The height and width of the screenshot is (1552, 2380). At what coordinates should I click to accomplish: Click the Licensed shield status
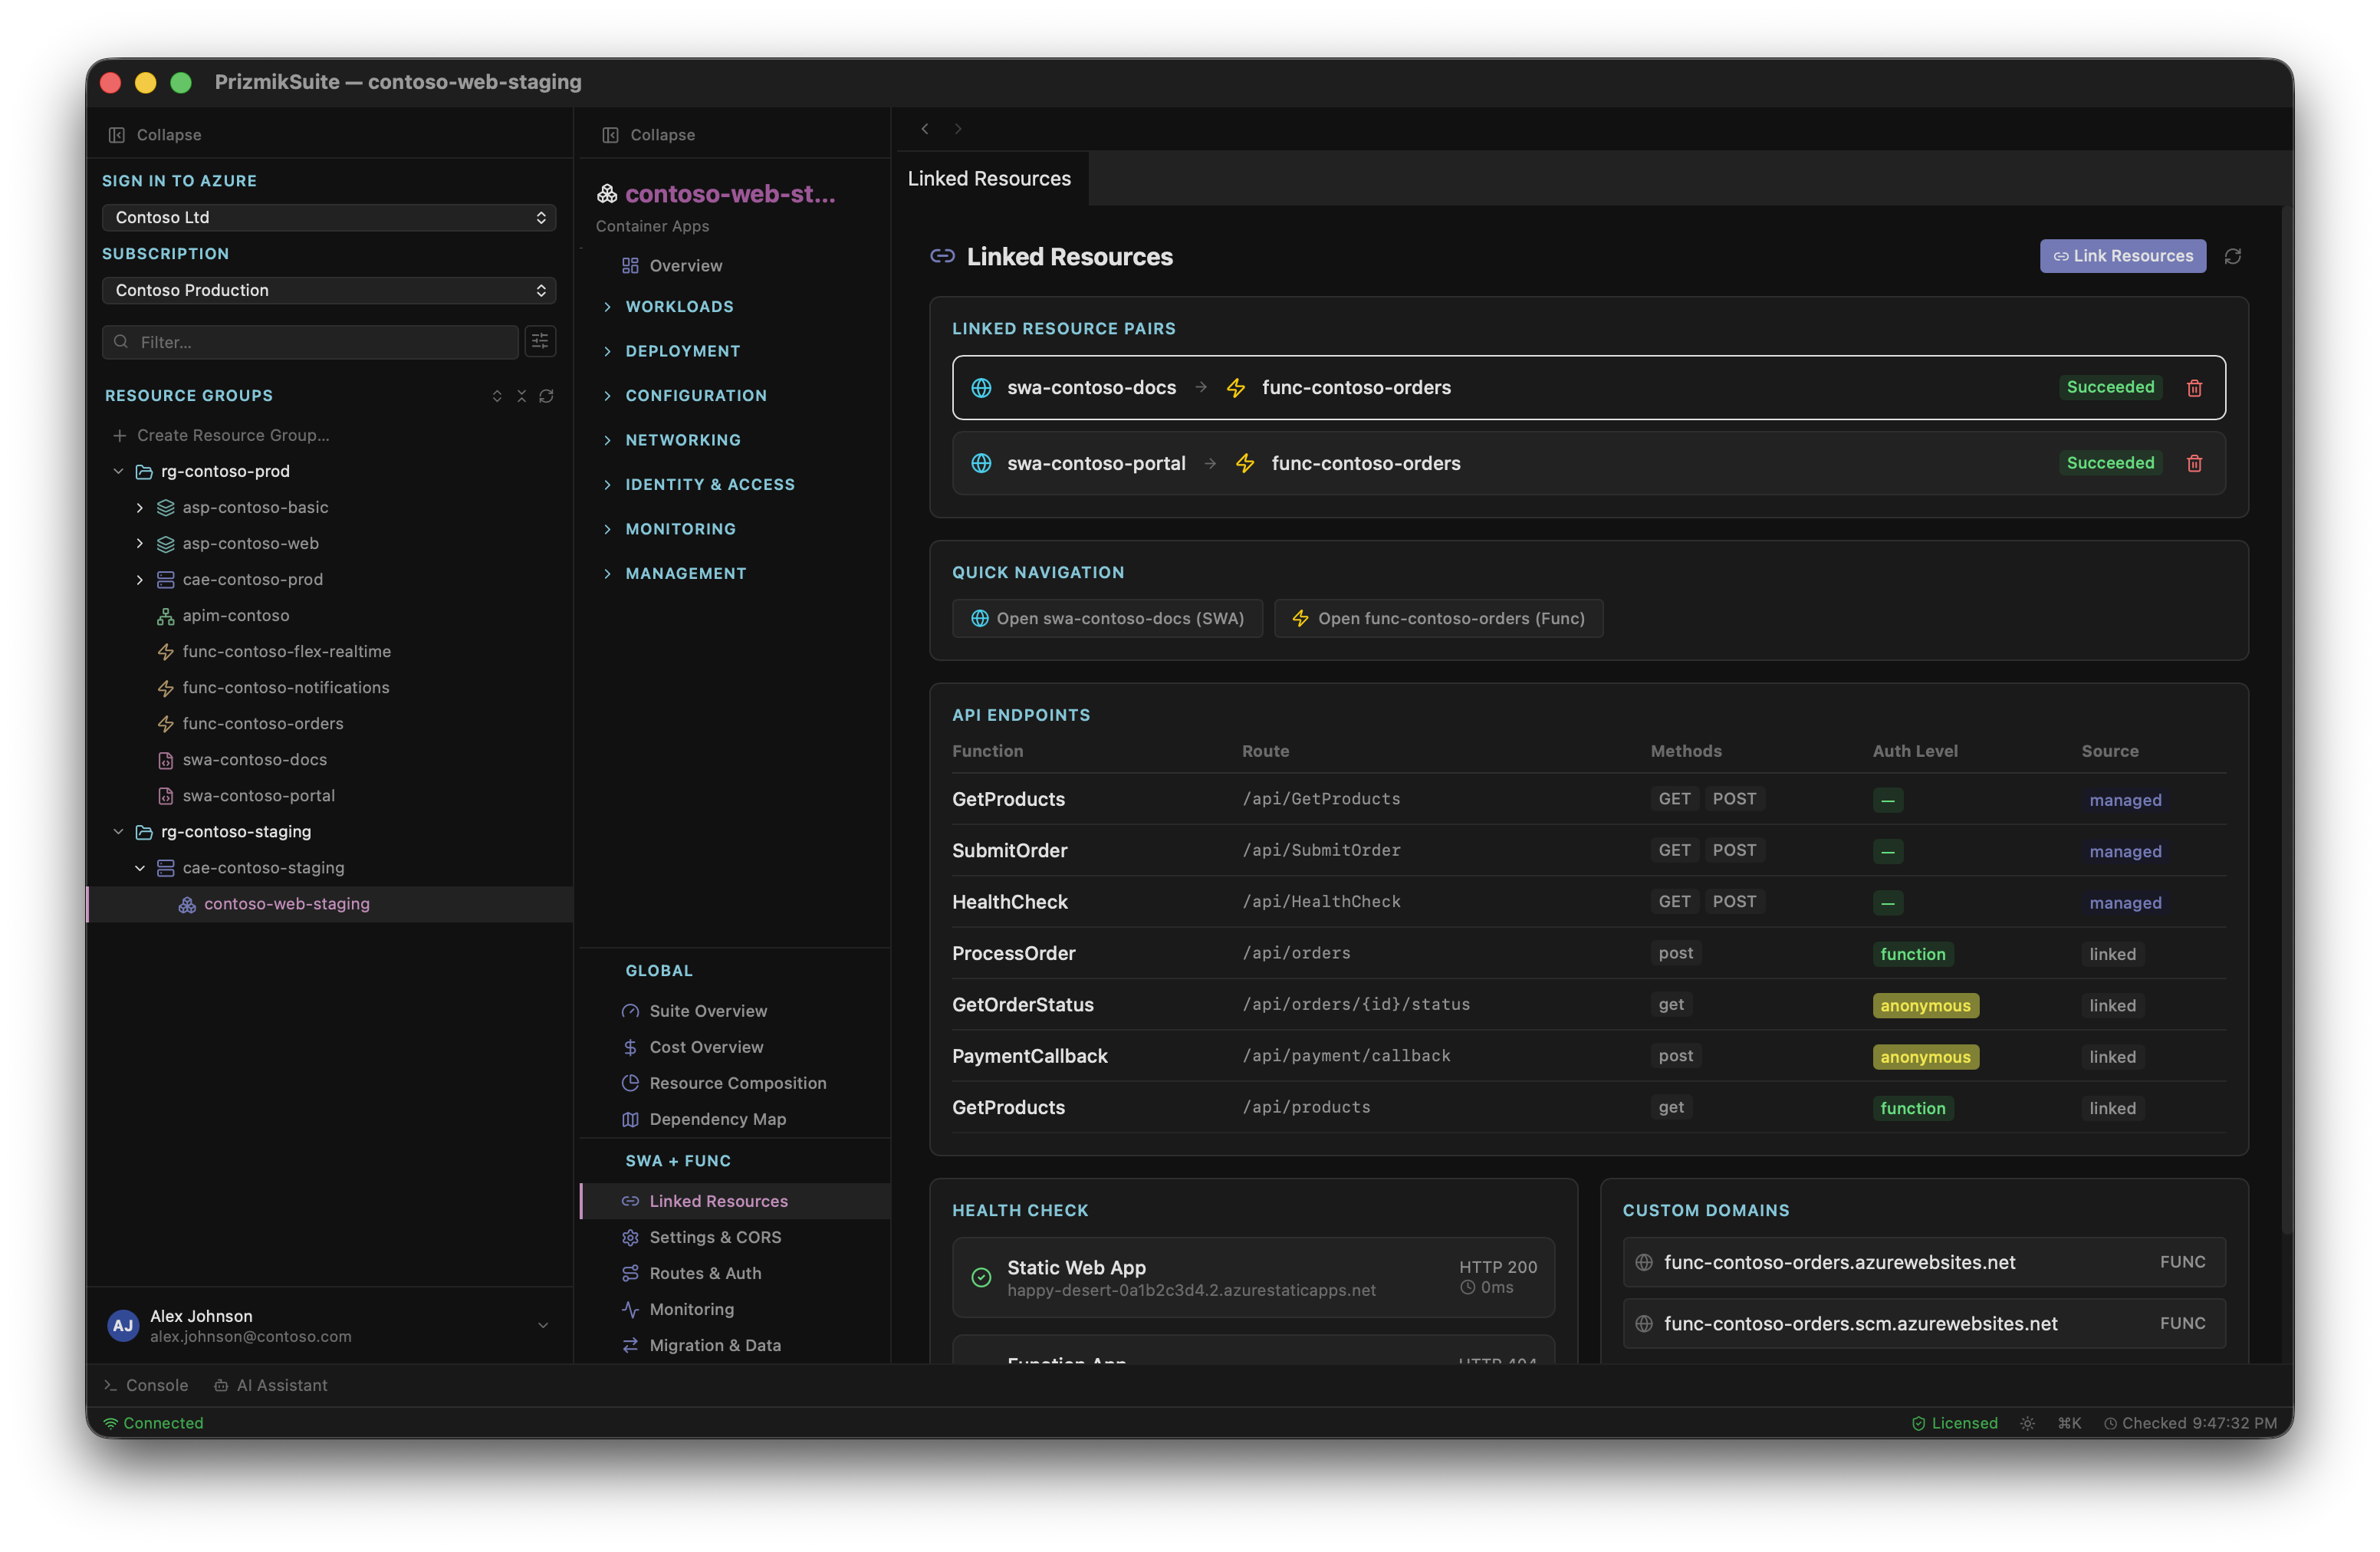tap(1954, 1423)
